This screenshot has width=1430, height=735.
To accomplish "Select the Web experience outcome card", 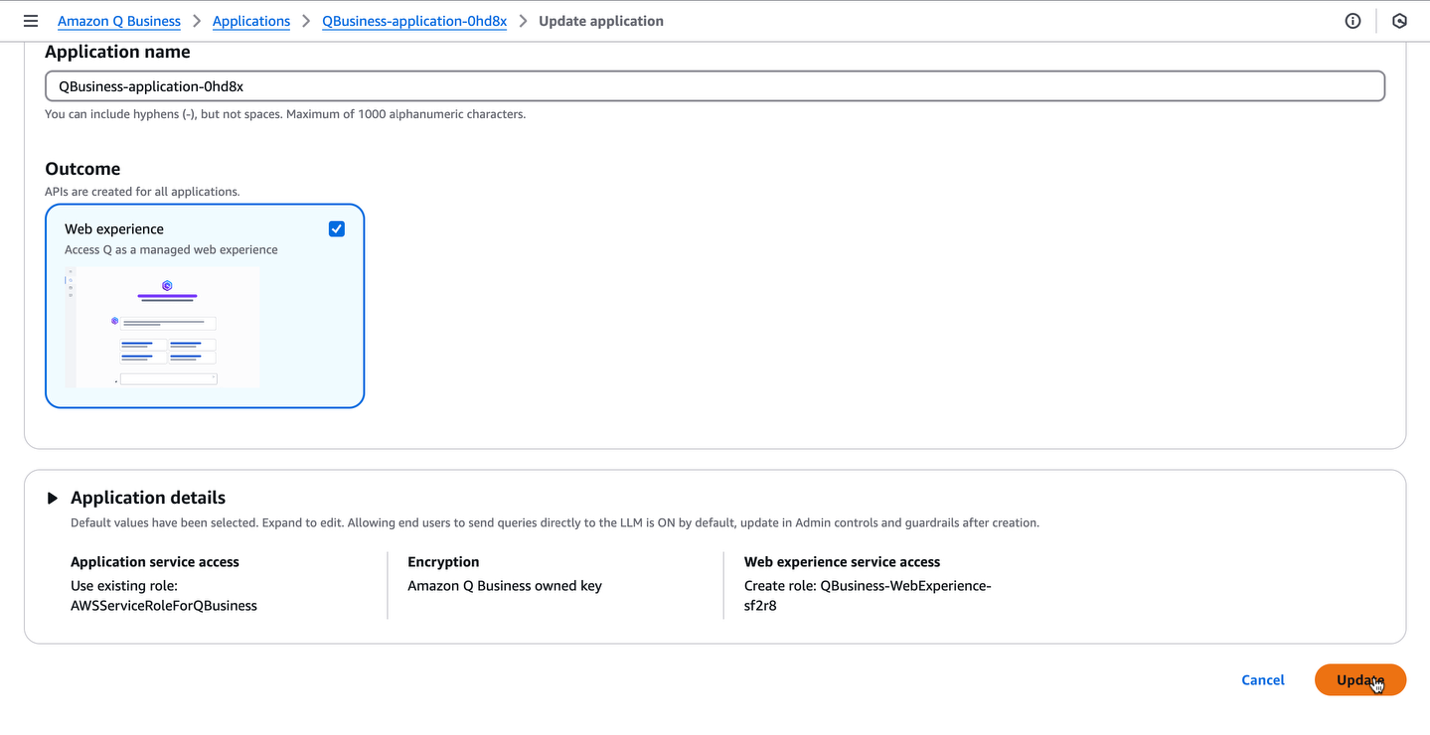I will 204,306.
